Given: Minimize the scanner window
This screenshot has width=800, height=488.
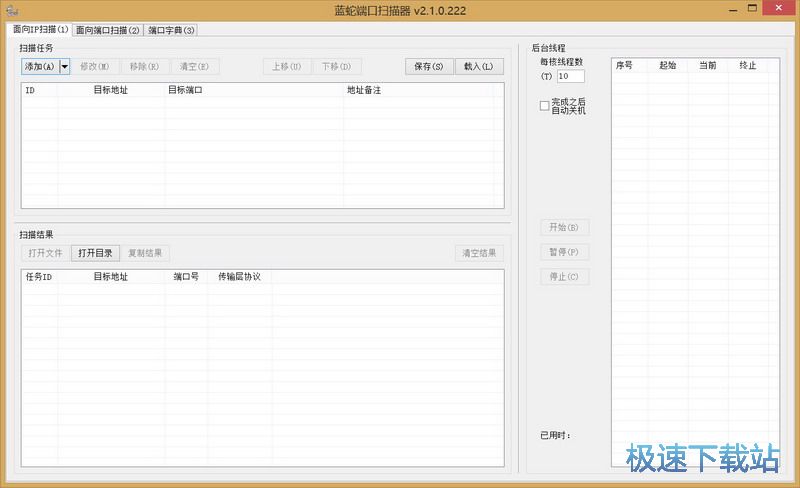Looking at the screenshot, I should click(712, 9).
